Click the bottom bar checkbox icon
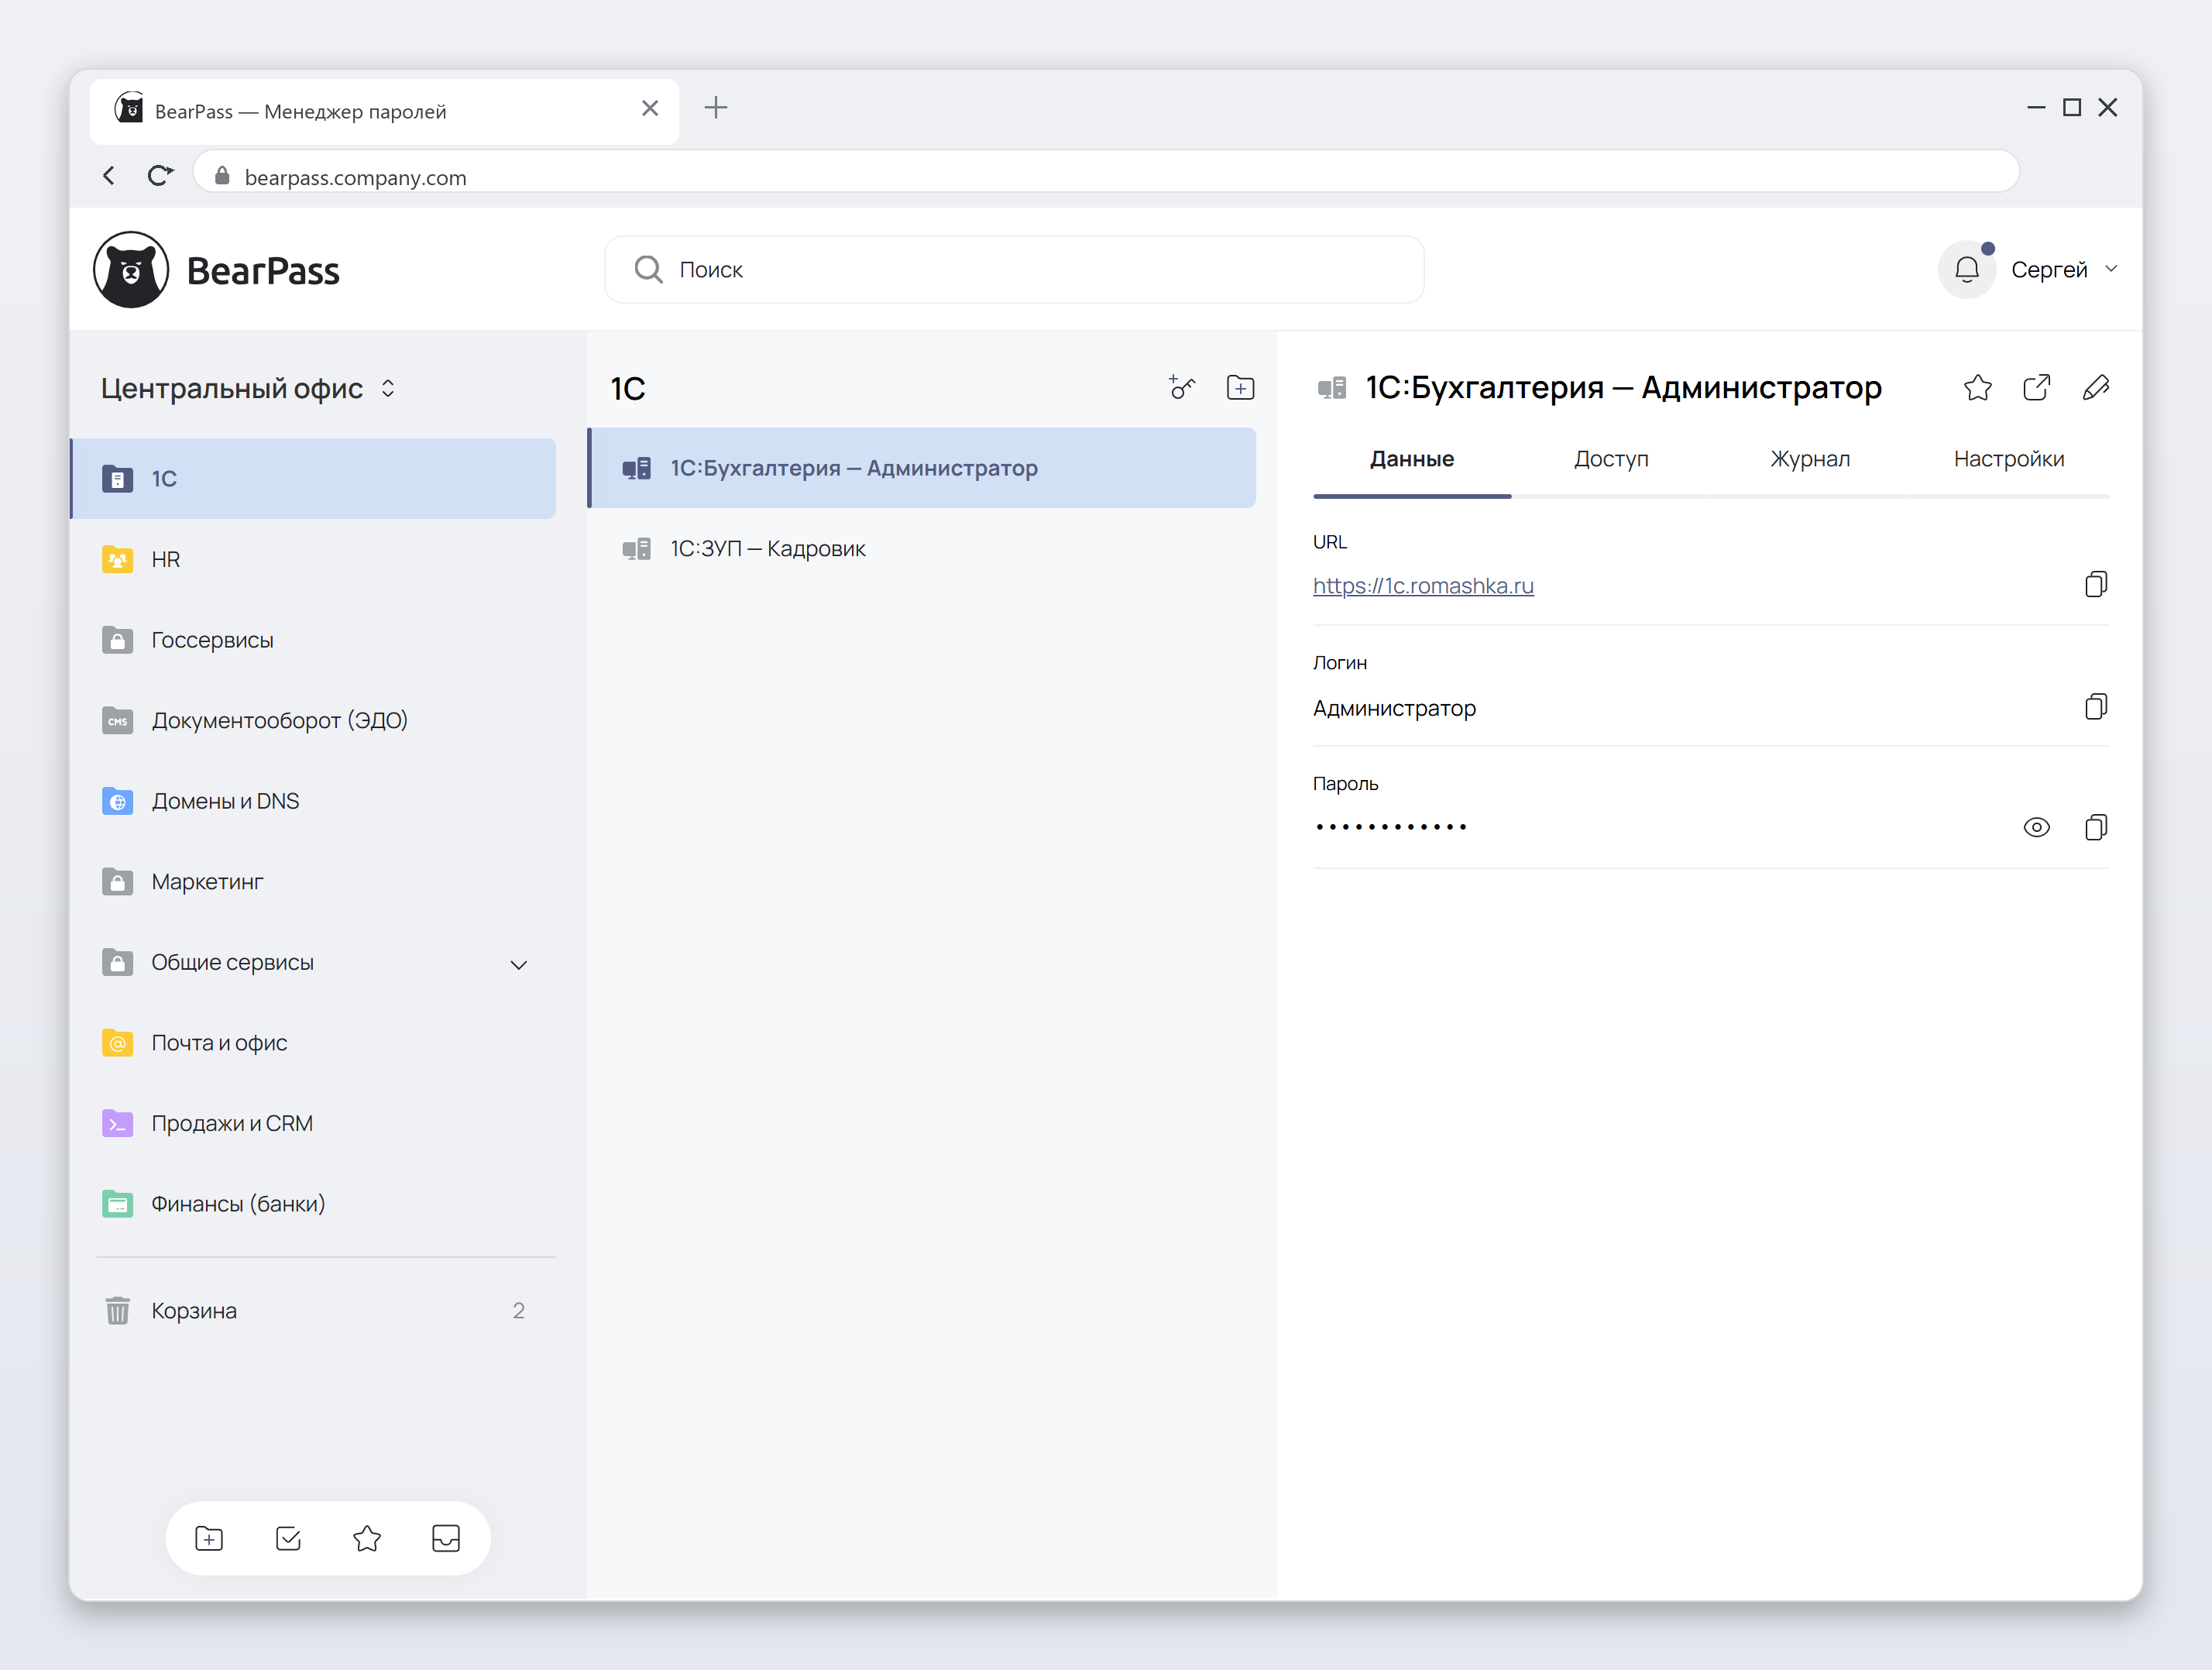Image resolution: width=2212 pixels, height=1670 pixels. 288,1538
